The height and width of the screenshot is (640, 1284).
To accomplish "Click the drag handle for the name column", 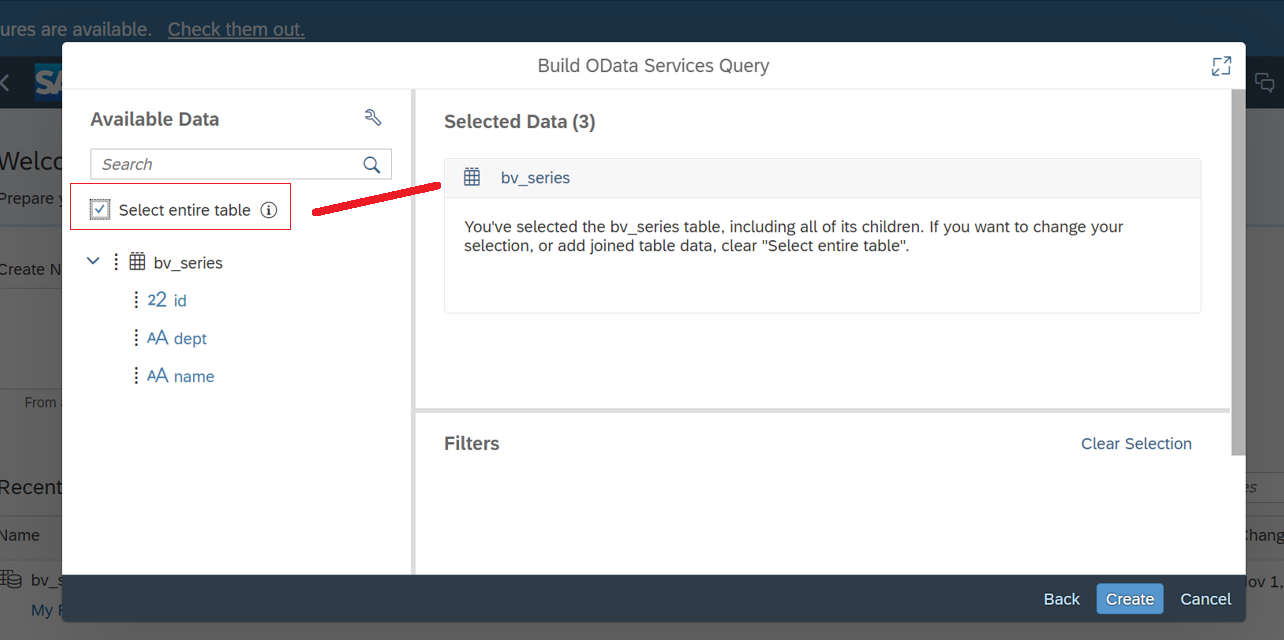I will pos(136,376).
